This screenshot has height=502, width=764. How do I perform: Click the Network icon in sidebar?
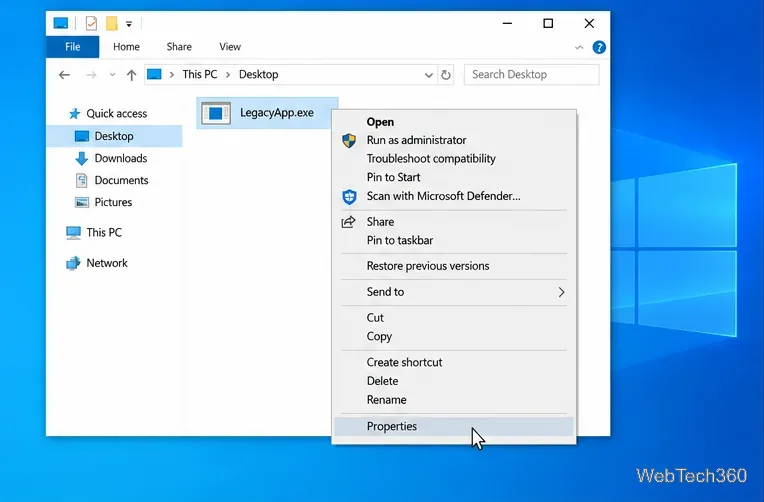coord(73,263)
